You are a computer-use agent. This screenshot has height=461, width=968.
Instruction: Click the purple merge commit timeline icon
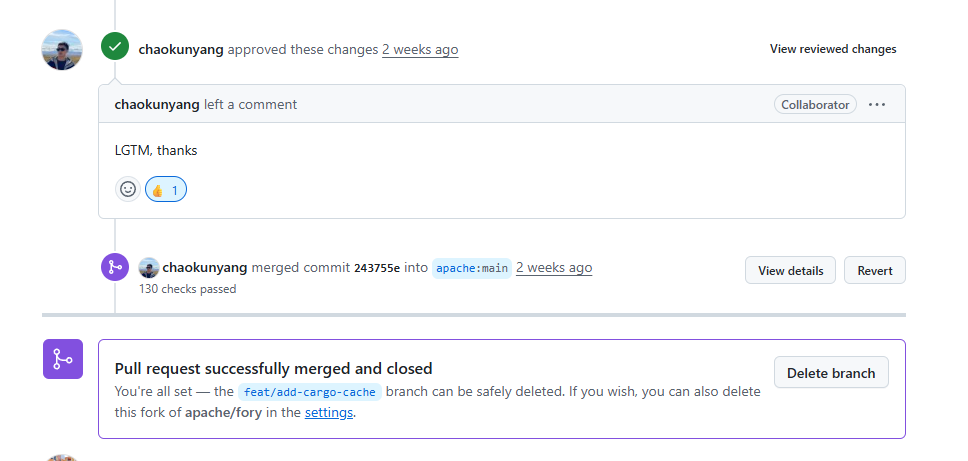pyautogui.click(x=115, y=267)
